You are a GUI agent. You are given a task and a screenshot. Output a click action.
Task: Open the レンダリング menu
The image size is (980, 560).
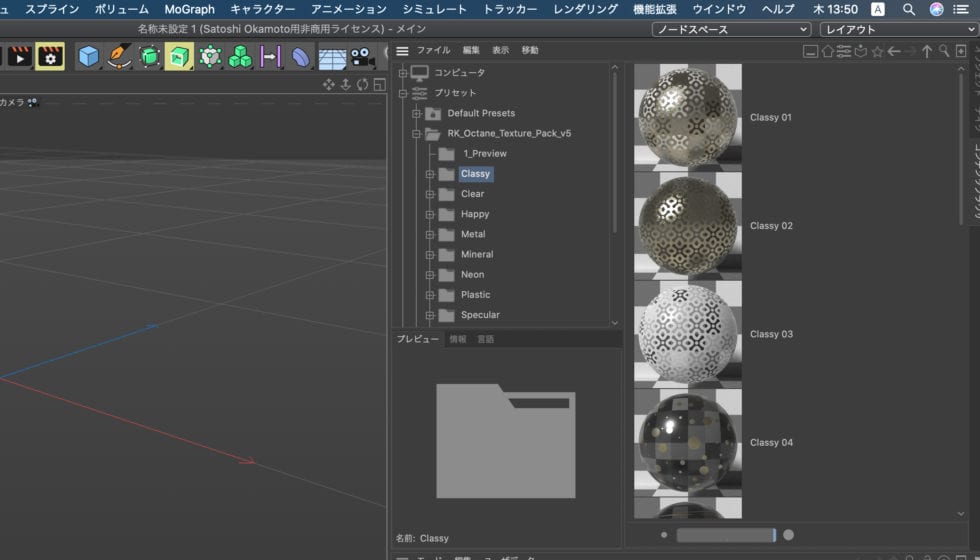pos(586,9)
